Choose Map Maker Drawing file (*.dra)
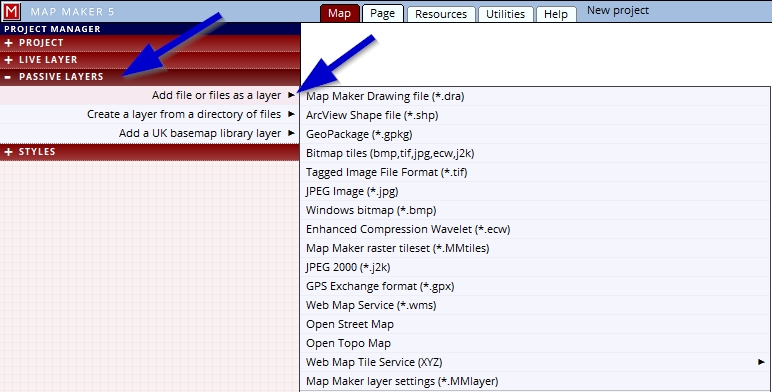The height and width of the screenshot is (392, 772). click(x=535, y=96)
